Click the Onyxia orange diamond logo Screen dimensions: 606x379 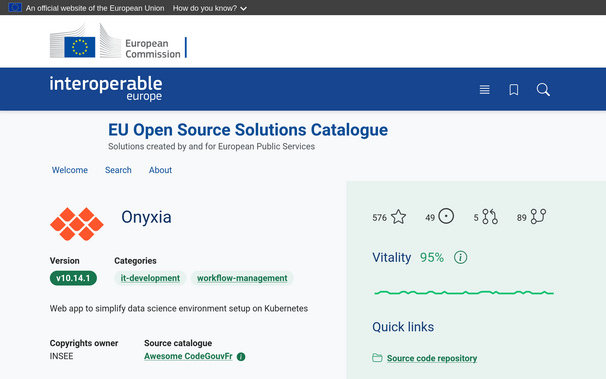point(77,224)
